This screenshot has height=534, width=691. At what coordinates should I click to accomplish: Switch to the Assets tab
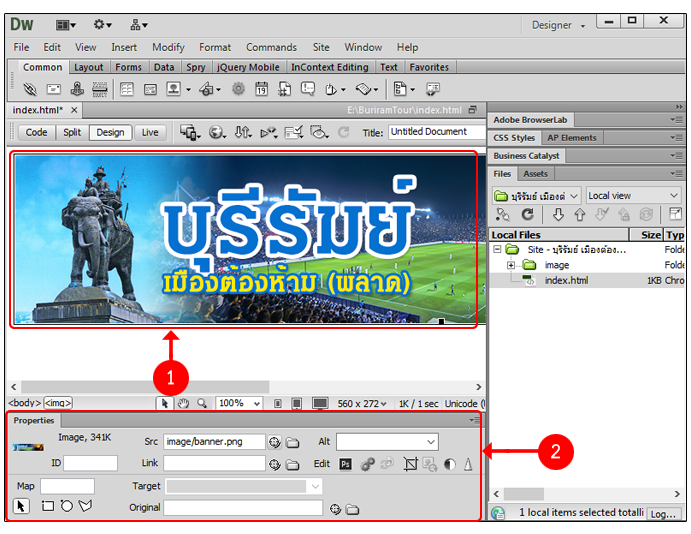click(536, 174)
